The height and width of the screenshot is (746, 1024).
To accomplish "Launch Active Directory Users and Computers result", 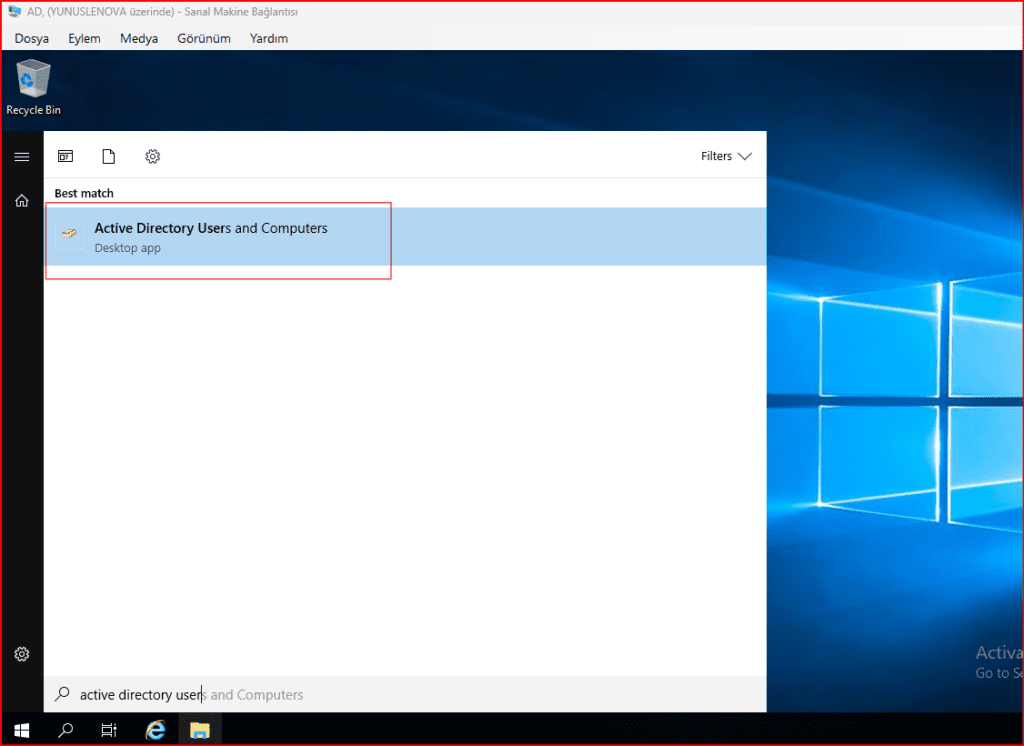I will [x=405, y=236].
